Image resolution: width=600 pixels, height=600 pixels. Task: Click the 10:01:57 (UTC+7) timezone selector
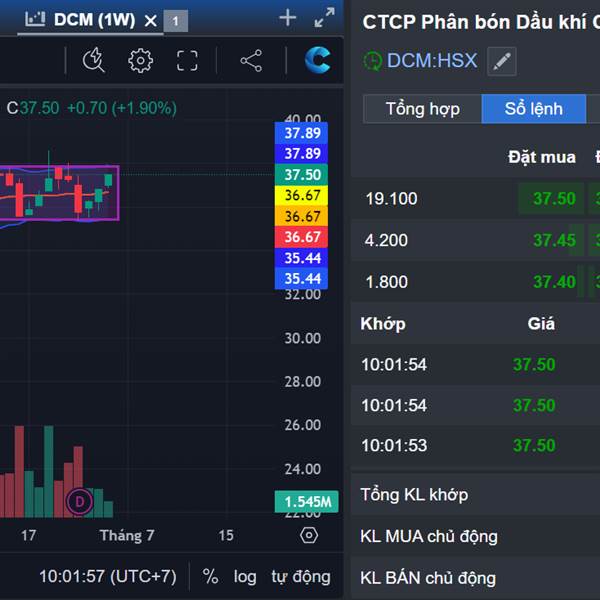[108, 576]
